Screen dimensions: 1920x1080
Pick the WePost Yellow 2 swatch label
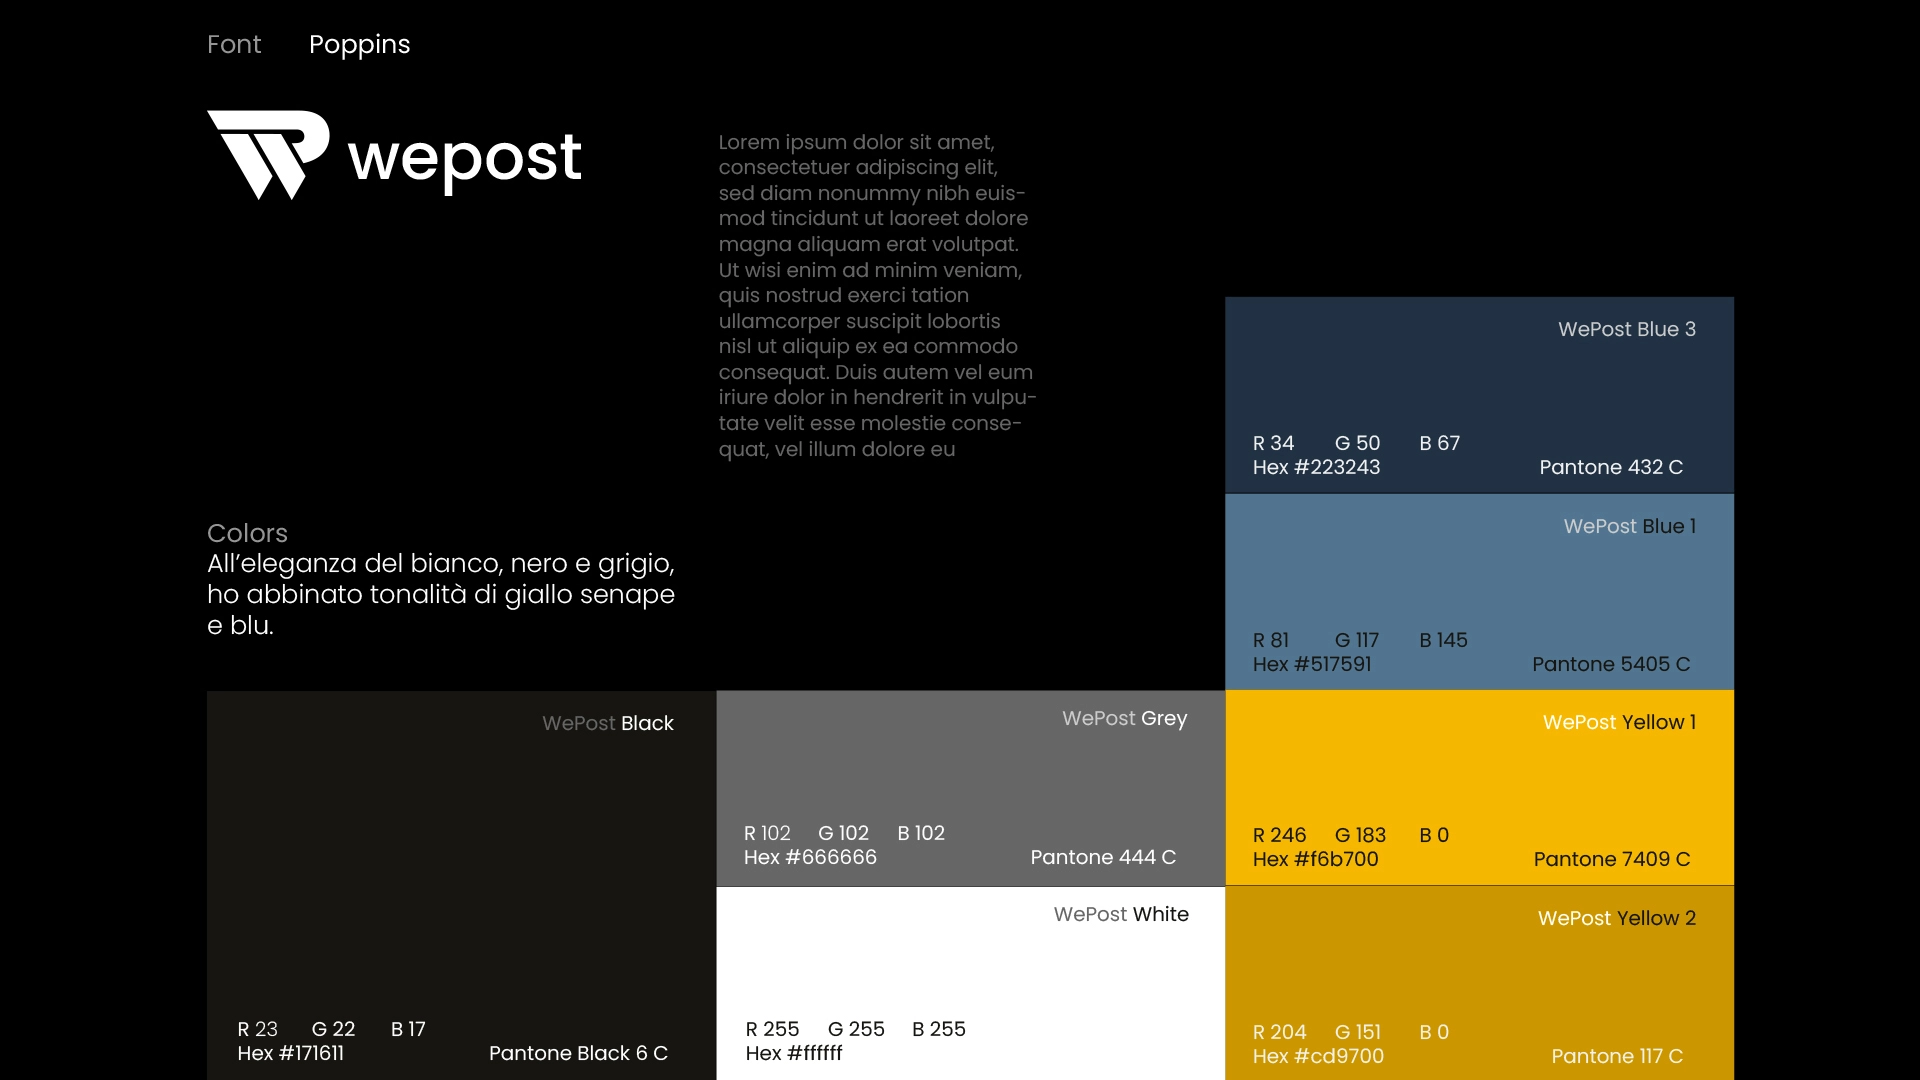coord(1617,918)
